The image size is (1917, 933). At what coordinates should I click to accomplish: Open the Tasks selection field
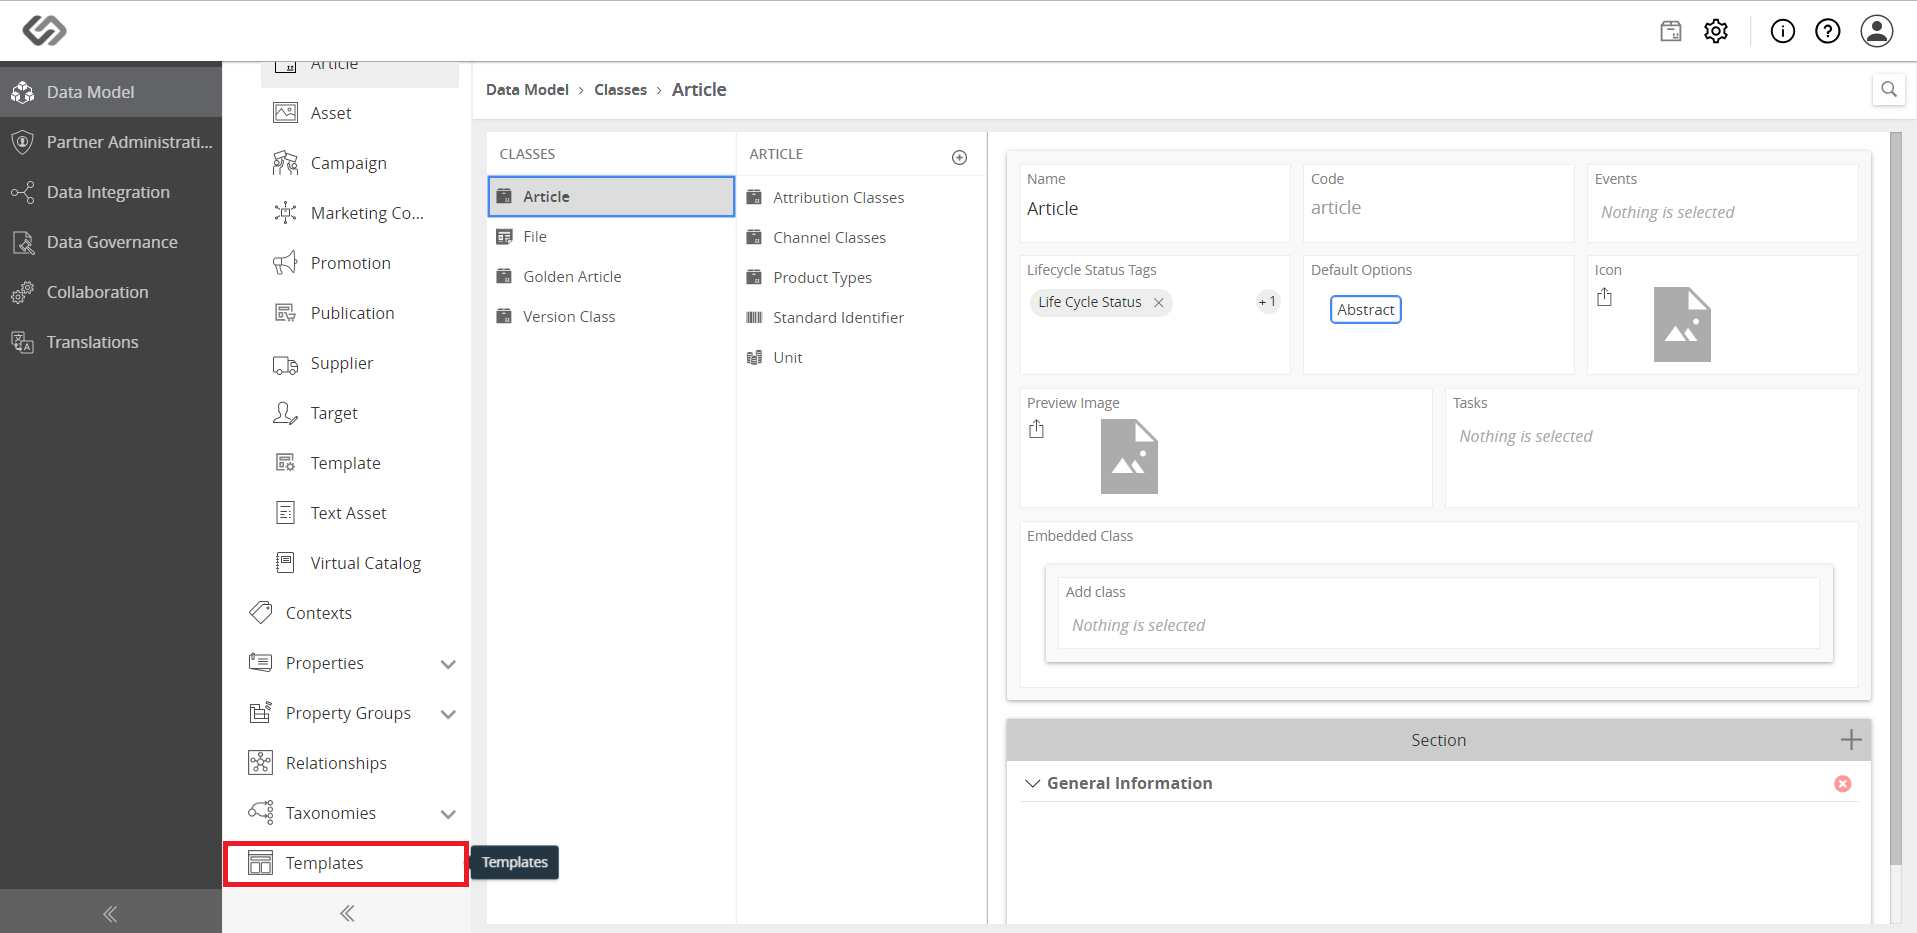1651,436
